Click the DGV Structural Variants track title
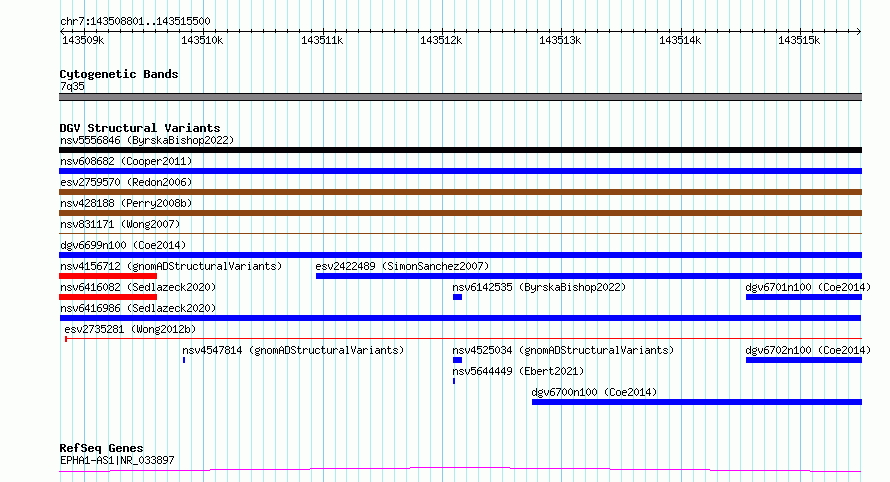Viewport: 890px width, 482px height. 140,128
